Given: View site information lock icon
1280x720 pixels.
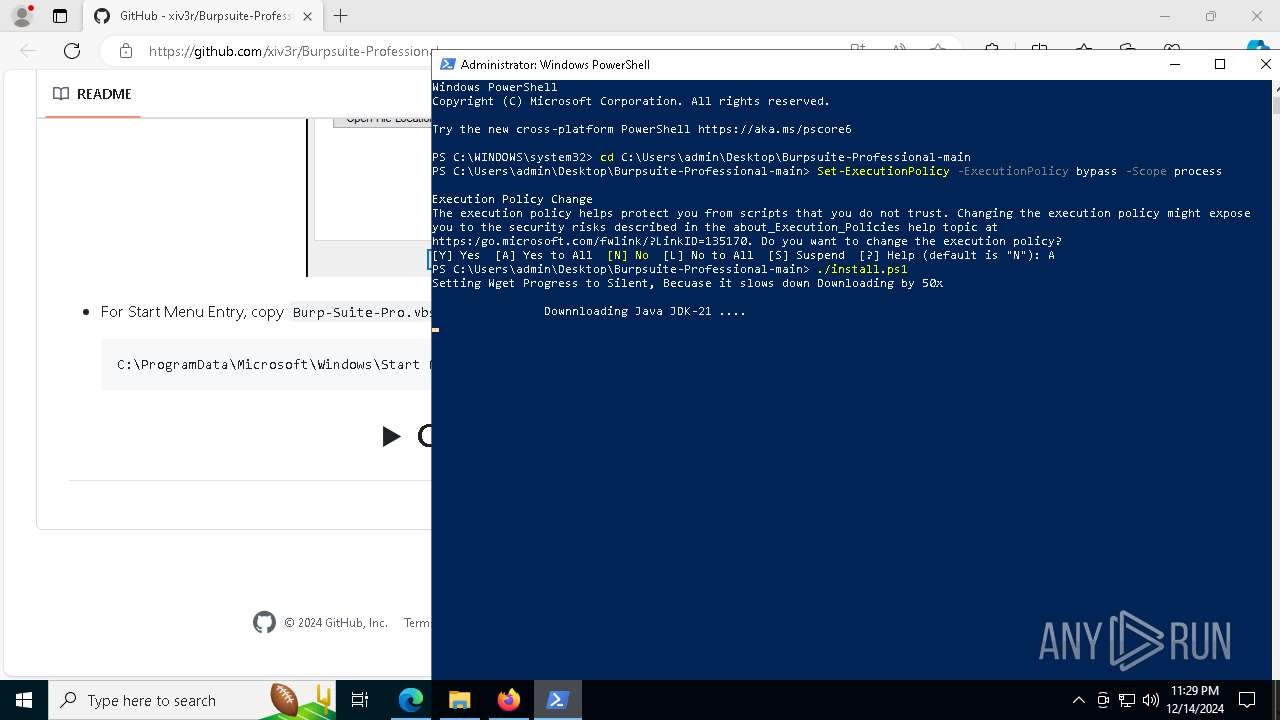Looking at the screenshot, I should [125, 50].
